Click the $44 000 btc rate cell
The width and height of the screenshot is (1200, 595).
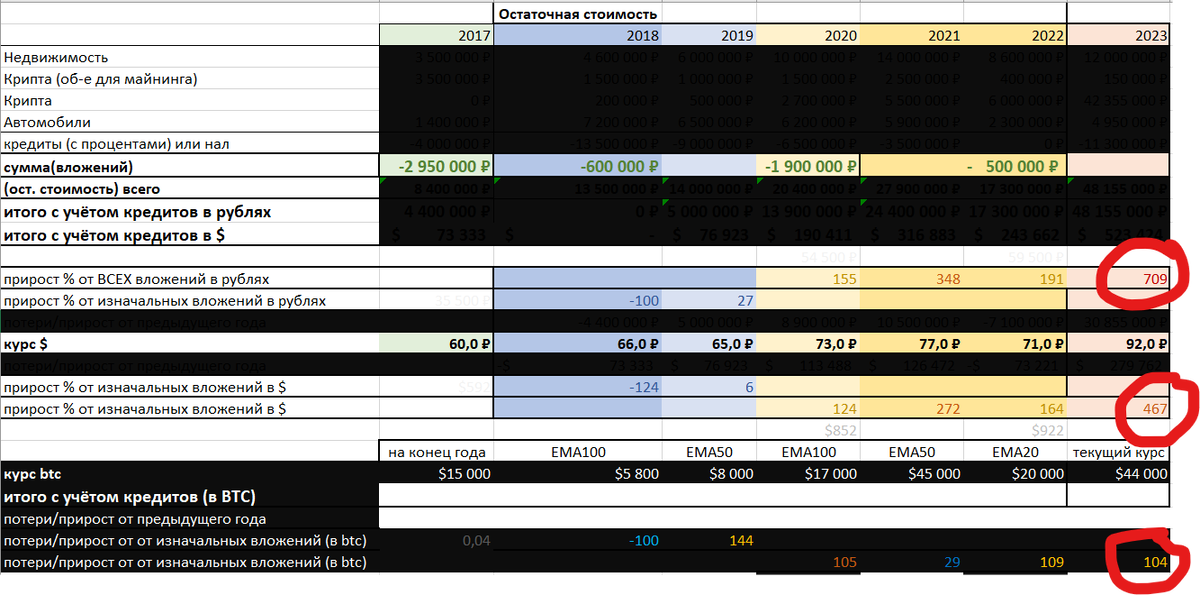click(1118, 475)
